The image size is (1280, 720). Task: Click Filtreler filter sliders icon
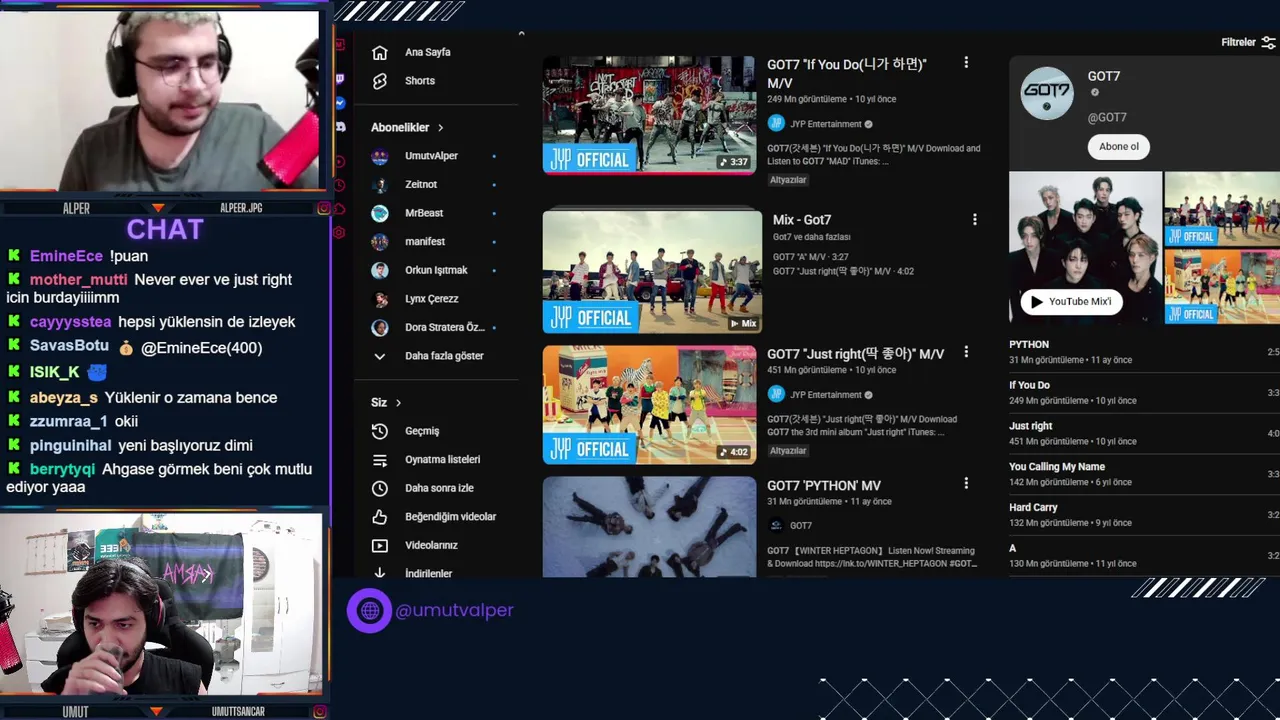[x=1268, y=43]
